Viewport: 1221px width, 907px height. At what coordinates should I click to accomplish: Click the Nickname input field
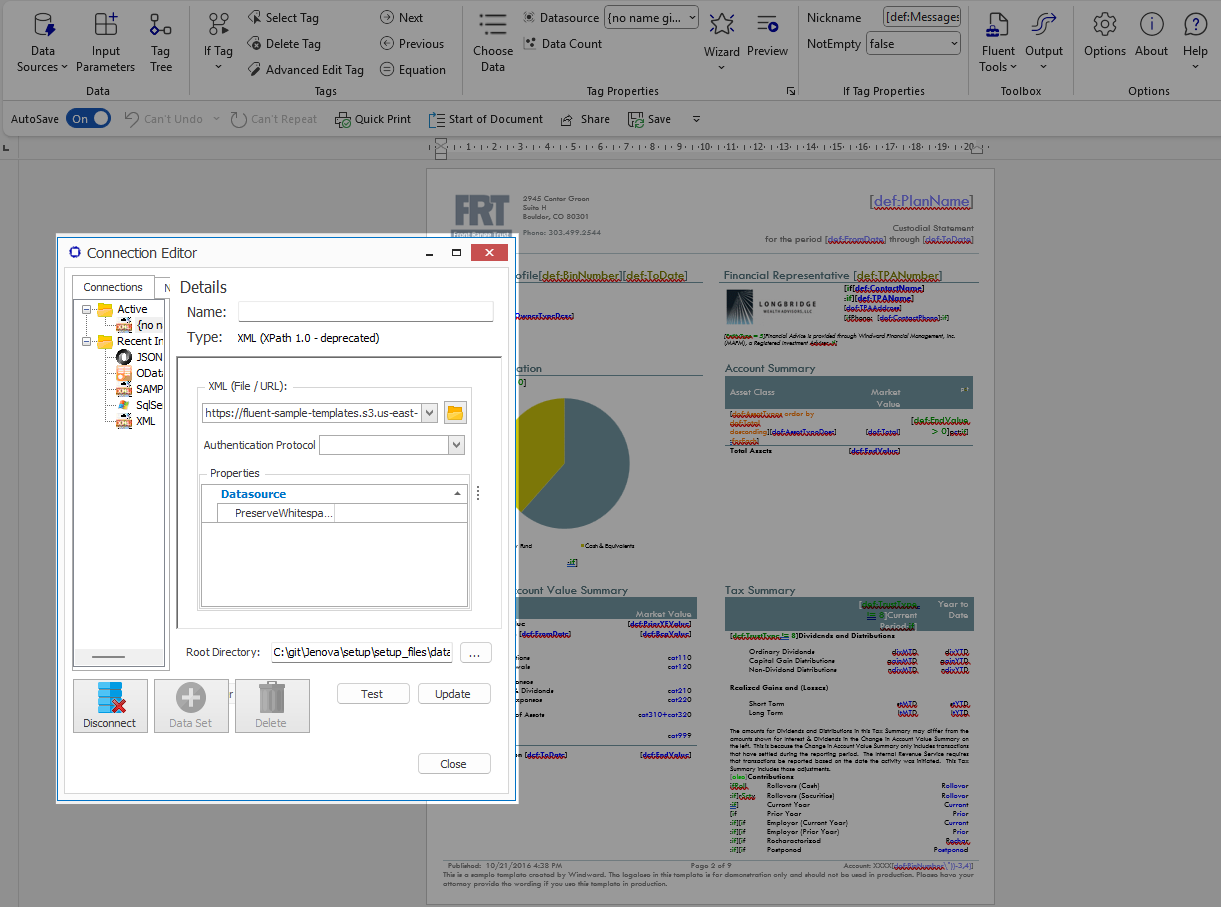922,18
